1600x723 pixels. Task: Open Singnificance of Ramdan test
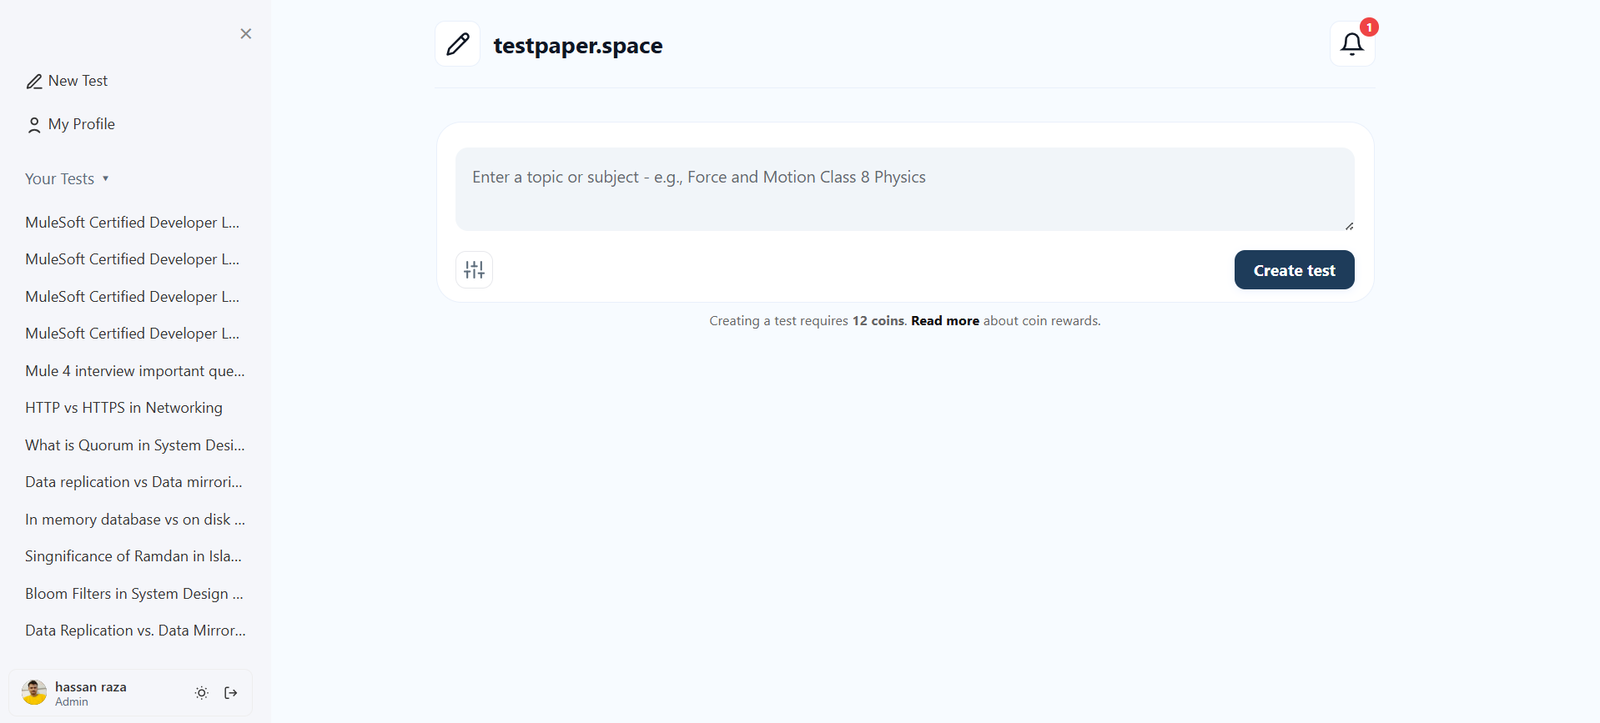click(133, 556)
